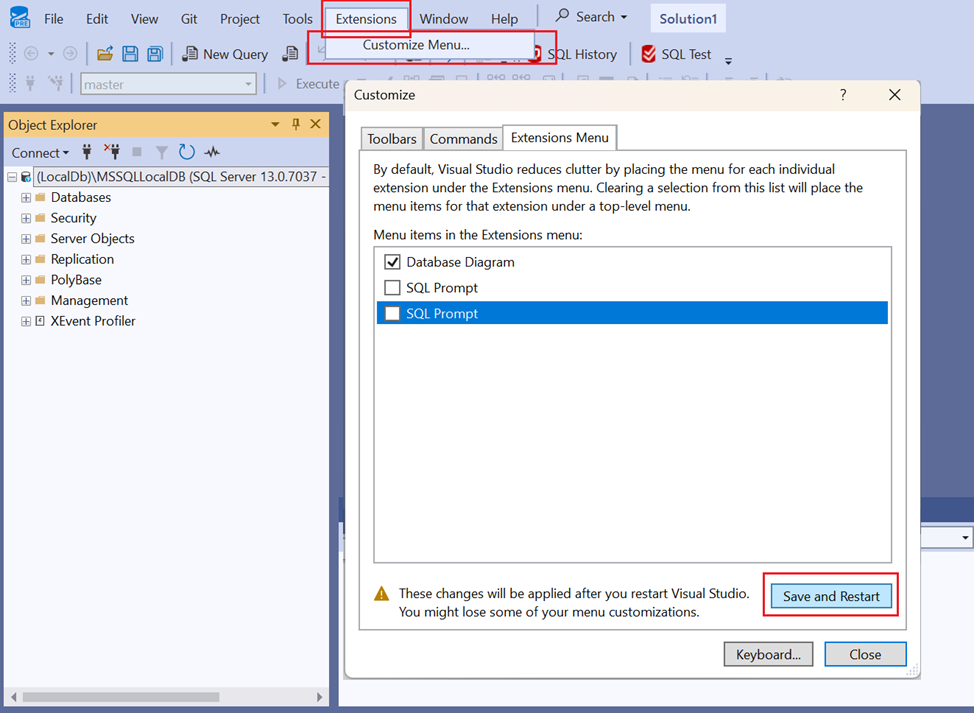The image size is (974, 713).
Task: Click the Disconnect plug icon with red X
Action: [x=112, y=152]
